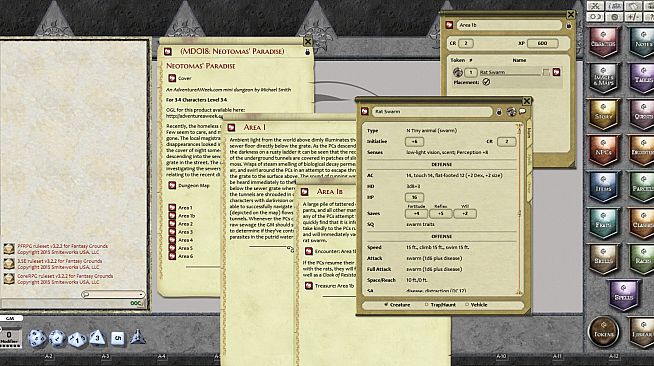Open the Spells sidebar banner
This screenshot has height=366, width=654.
point(623,295)
